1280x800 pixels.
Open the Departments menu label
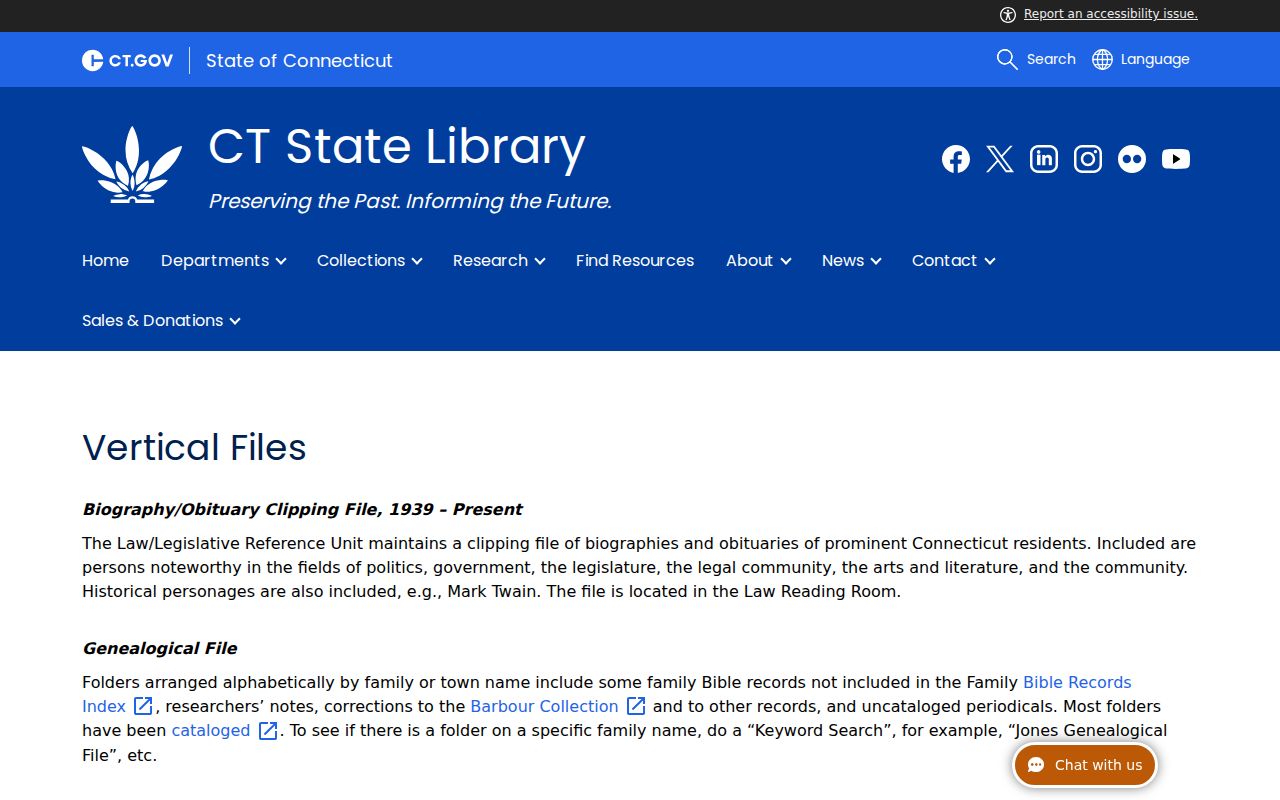tap(215, 260)
